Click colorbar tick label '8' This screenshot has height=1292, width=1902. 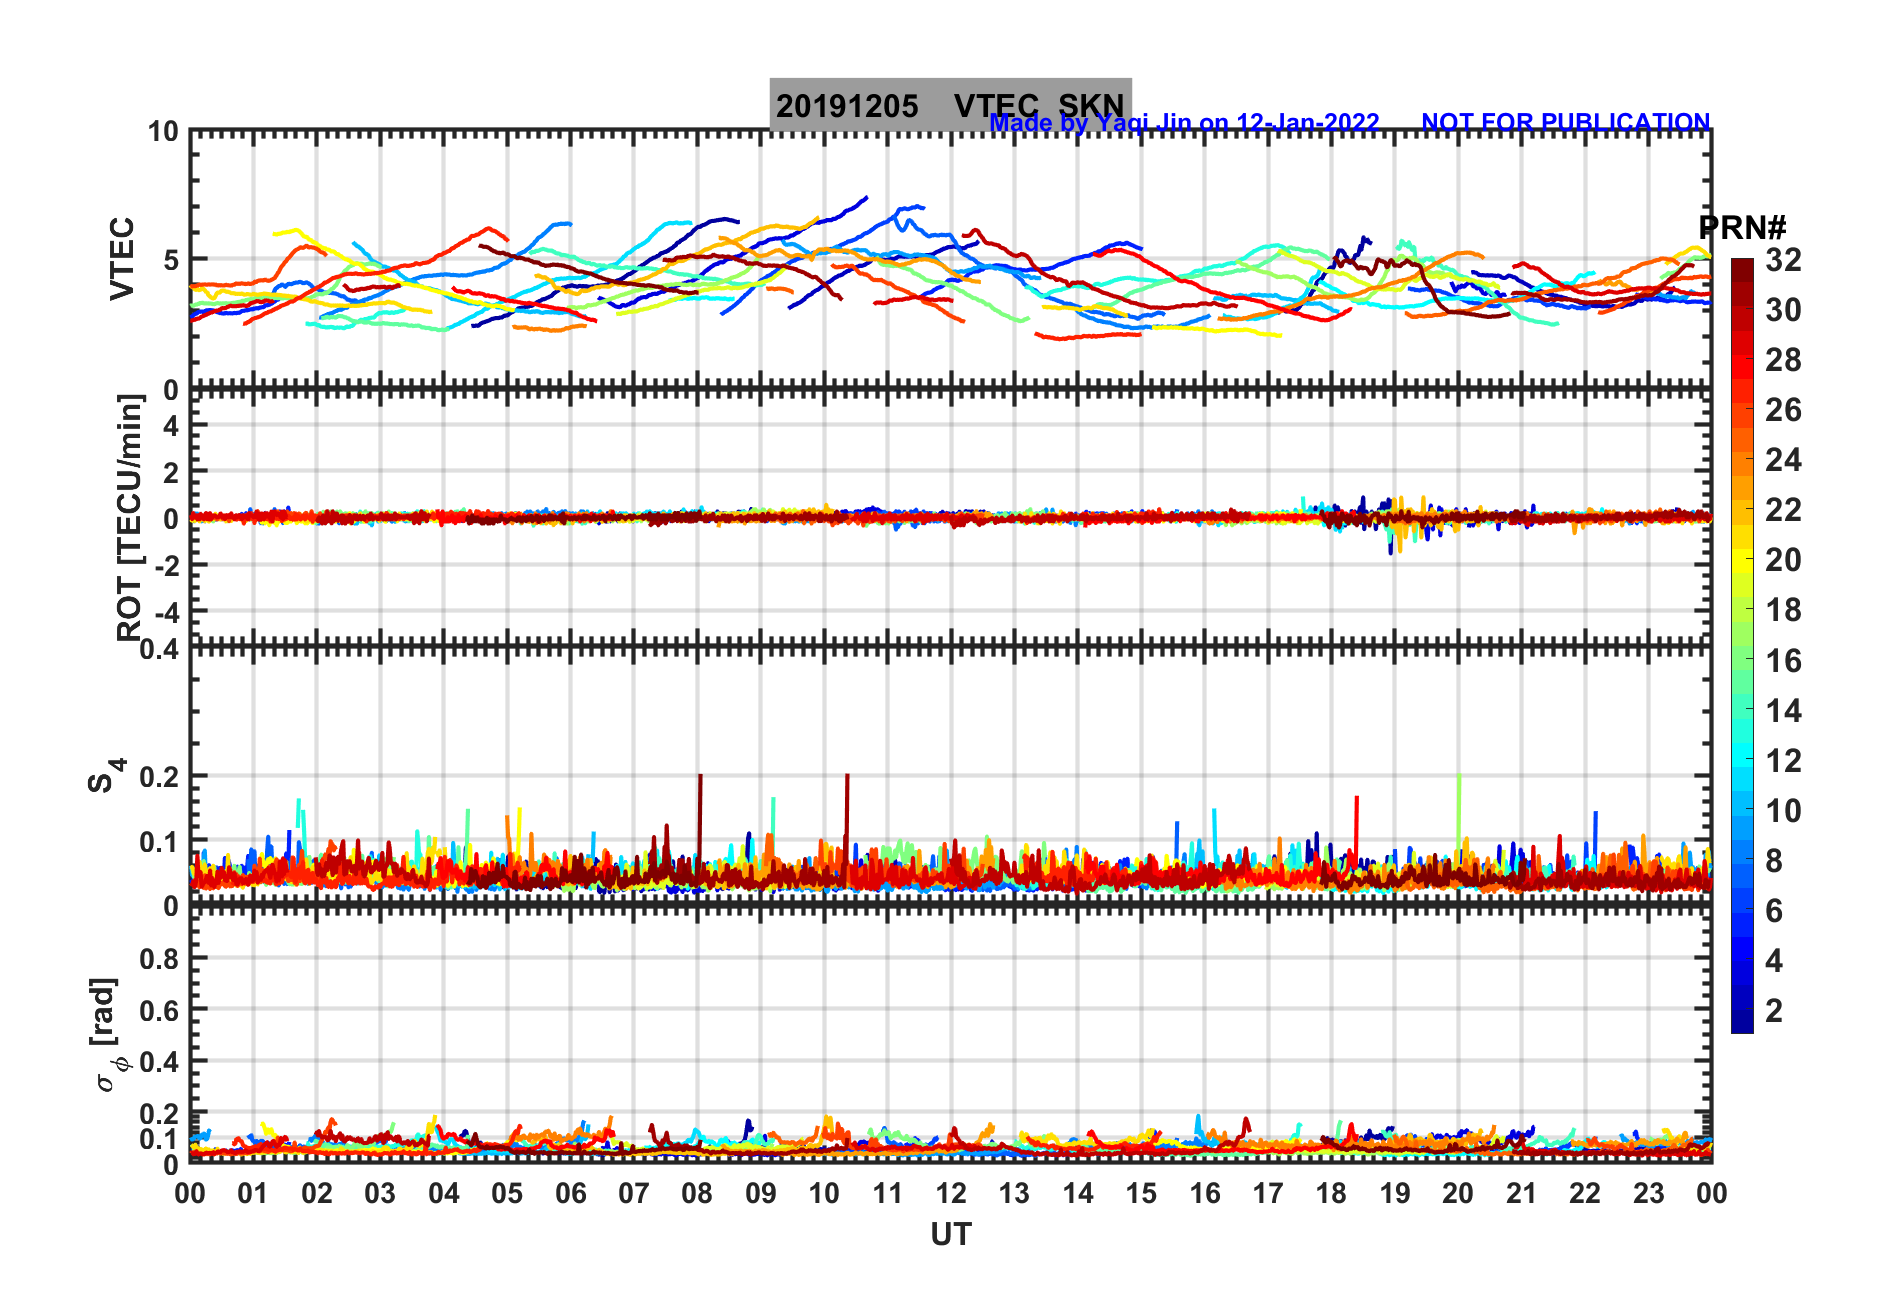coord(1774,861)
